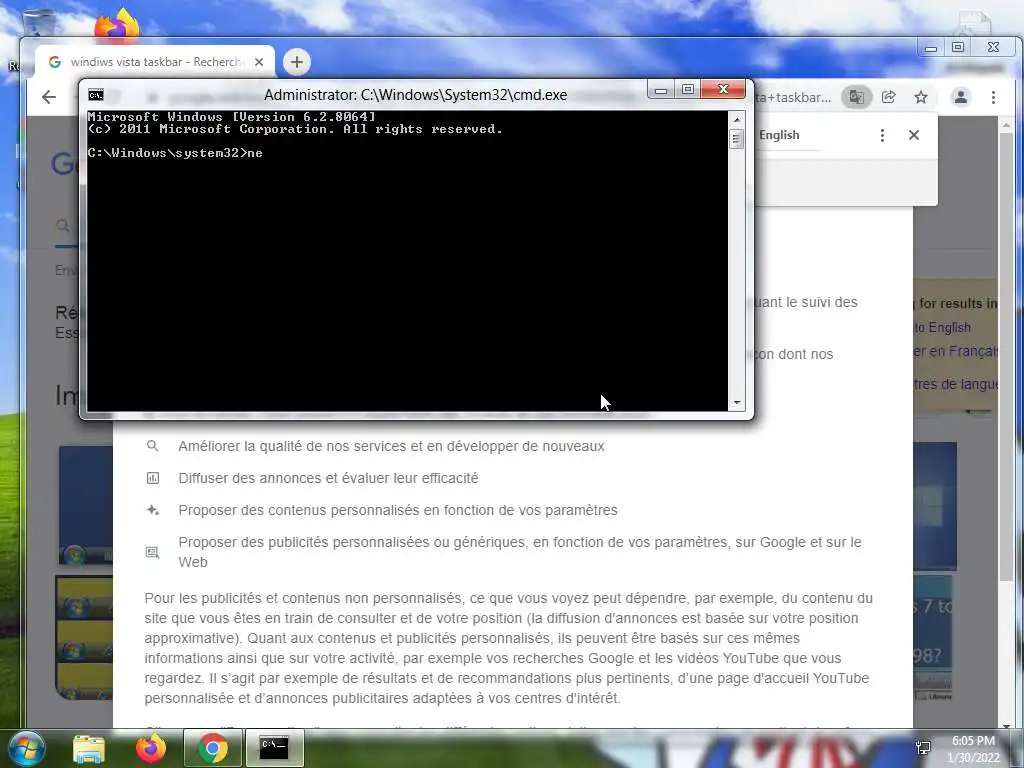Open the cmd window system menu icon
Image resolution: width=1024 pixels, height=768 pixels.
(x=96, y=95)
